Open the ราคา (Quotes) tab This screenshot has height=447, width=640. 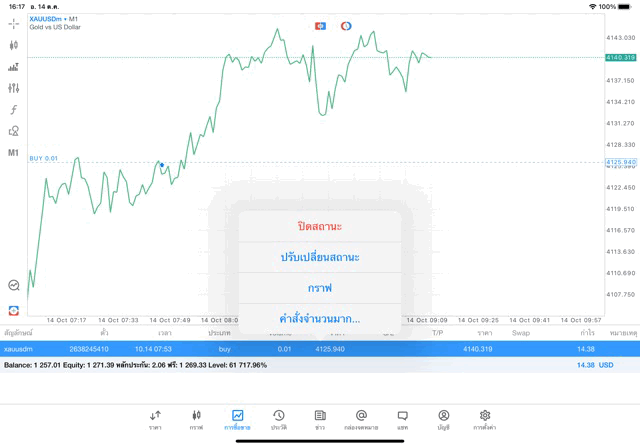[x=155, y=419]
